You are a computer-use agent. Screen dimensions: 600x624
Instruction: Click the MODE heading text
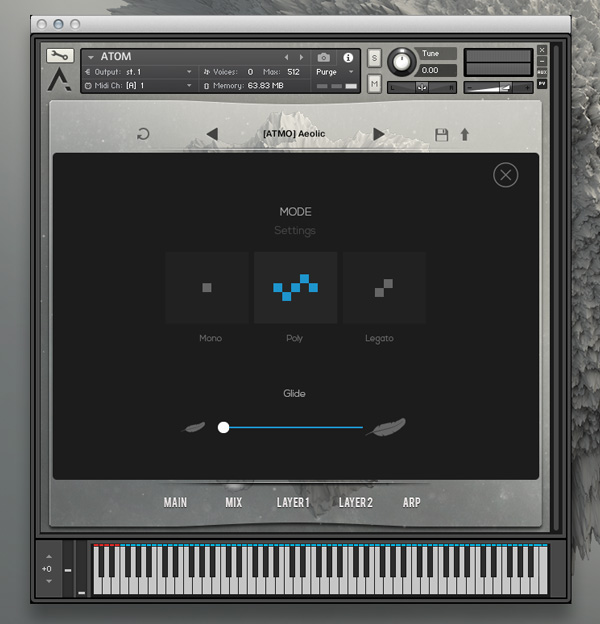pos(295,212)
